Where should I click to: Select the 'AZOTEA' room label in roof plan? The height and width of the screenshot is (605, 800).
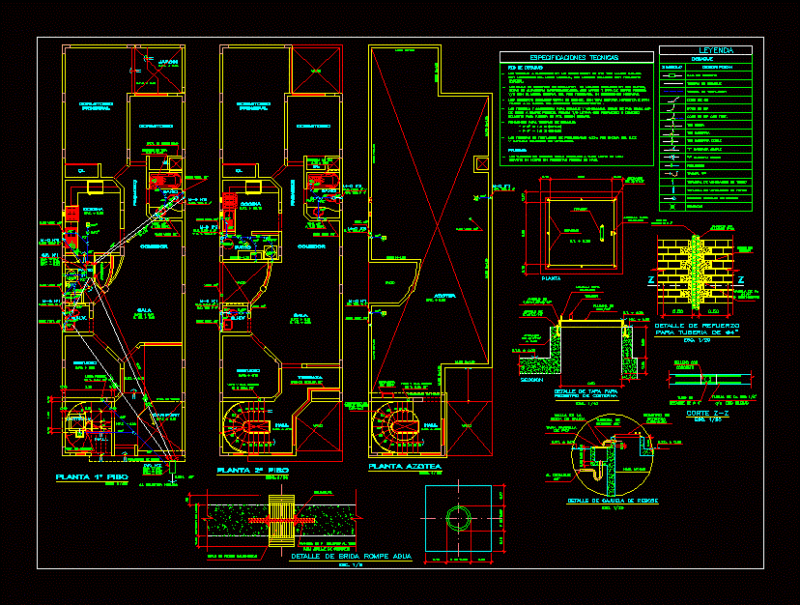[445, 296]
